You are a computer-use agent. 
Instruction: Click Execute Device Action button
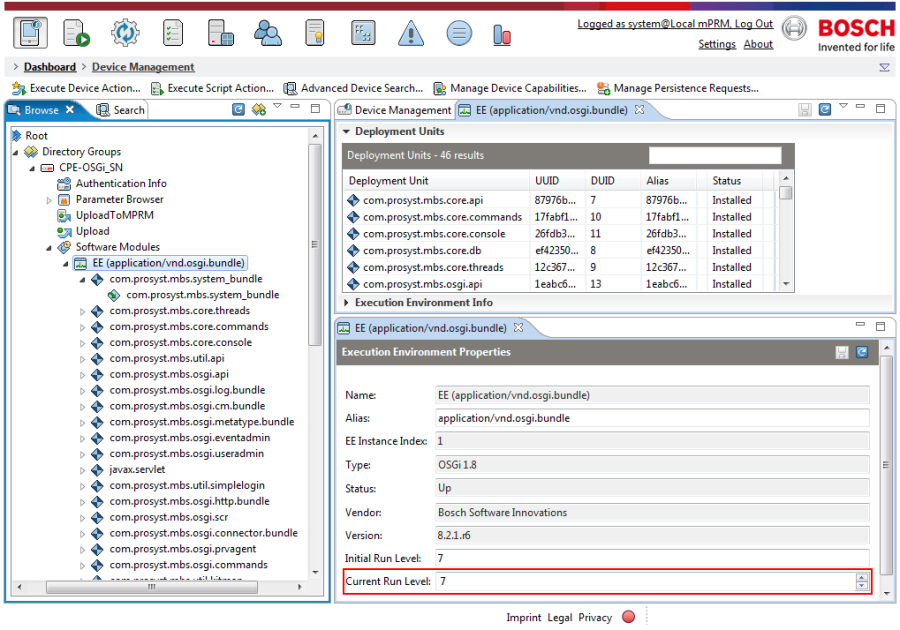(76, 88)
